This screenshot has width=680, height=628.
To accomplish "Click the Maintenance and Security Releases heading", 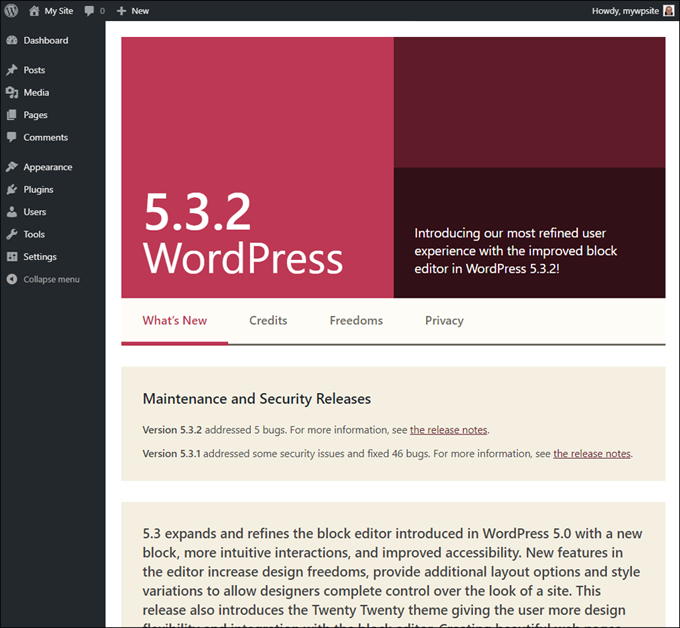I will [x=257, y=399].
